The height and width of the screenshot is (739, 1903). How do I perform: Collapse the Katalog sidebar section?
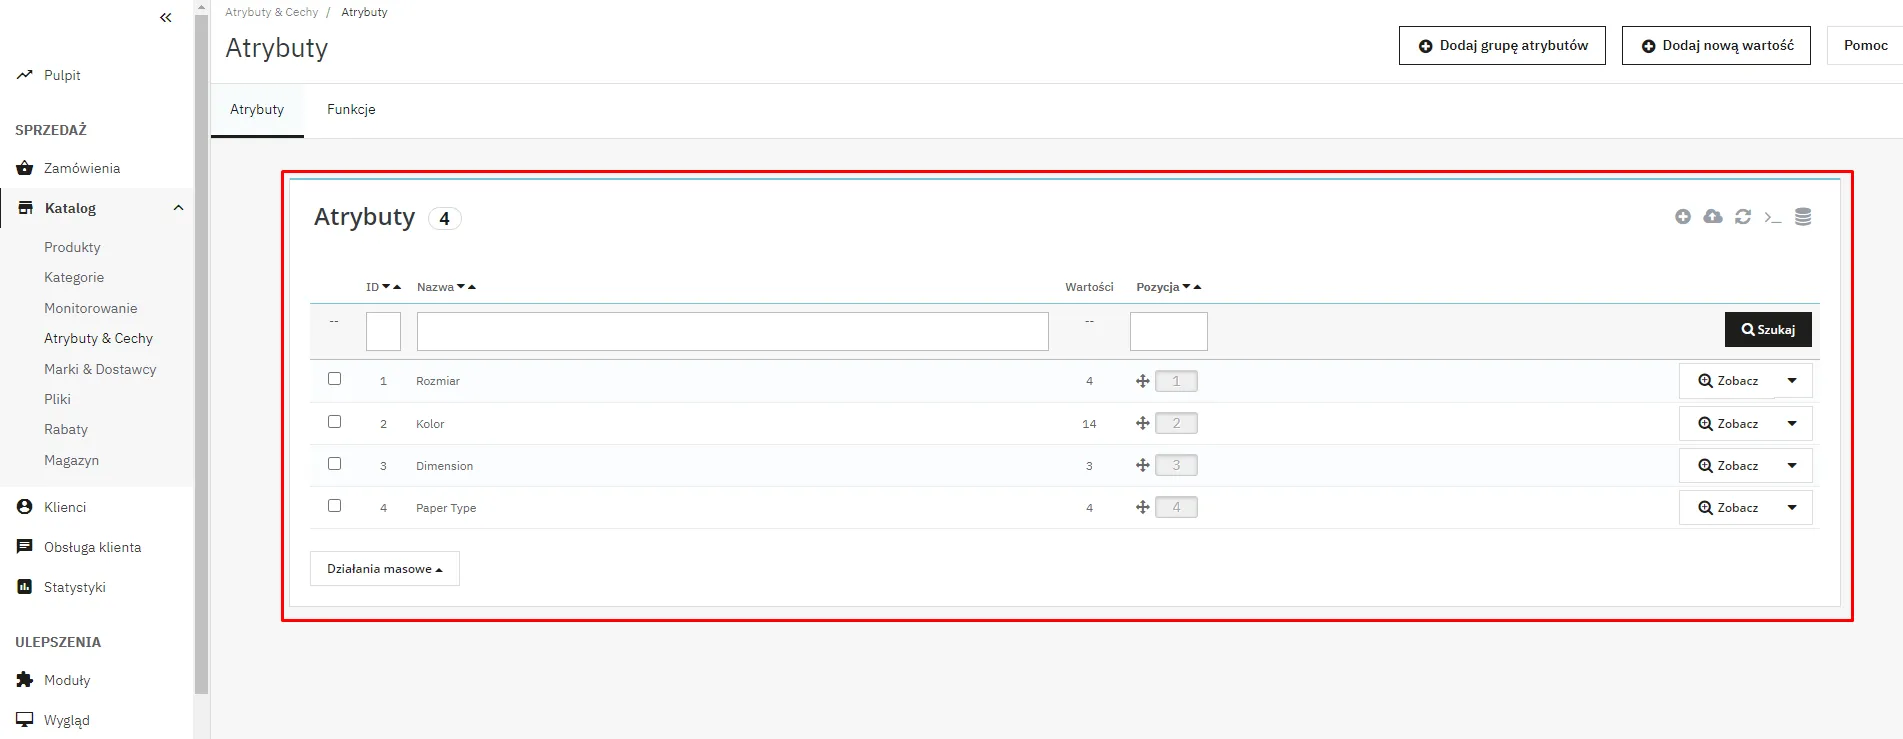point(178,208)
